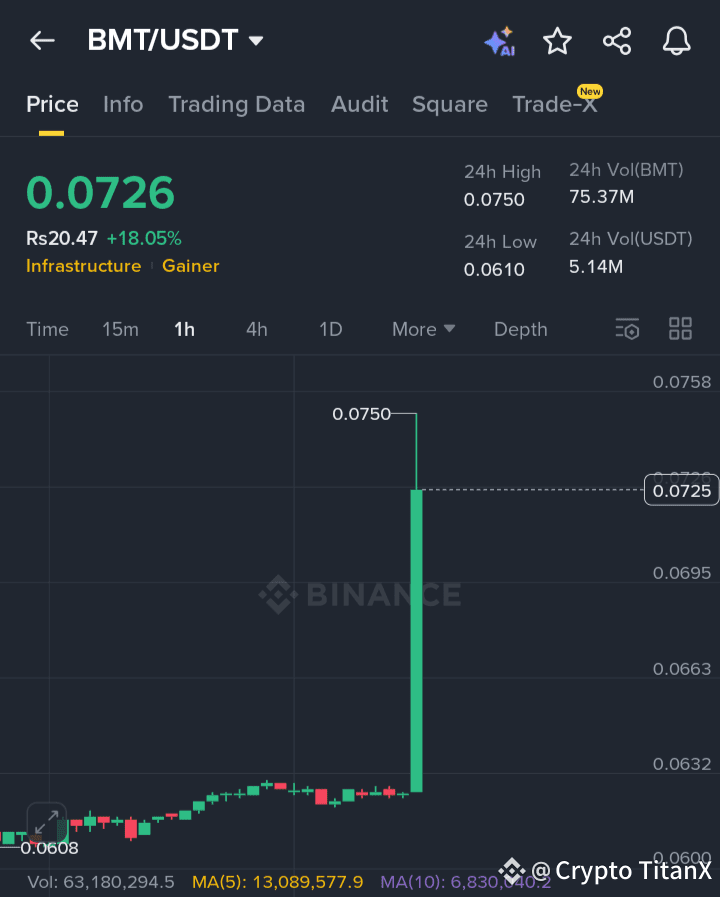Screen dimensions: 720x897
Task: Tap the 0.0750 high marker label
Action: point(361,414)
